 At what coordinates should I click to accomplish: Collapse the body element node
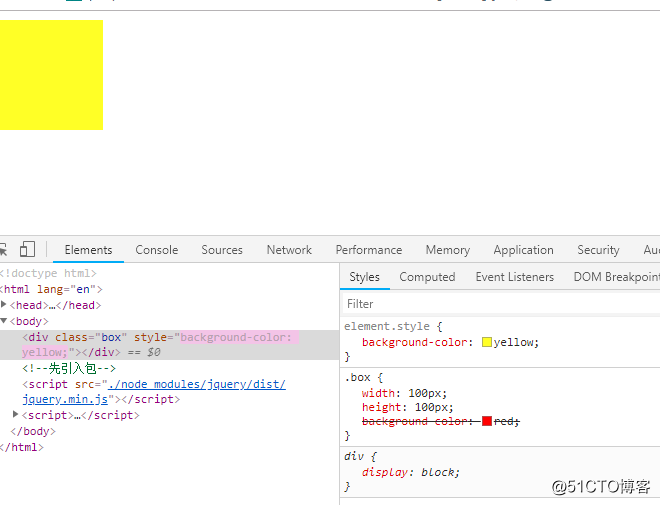click(4, 321)
